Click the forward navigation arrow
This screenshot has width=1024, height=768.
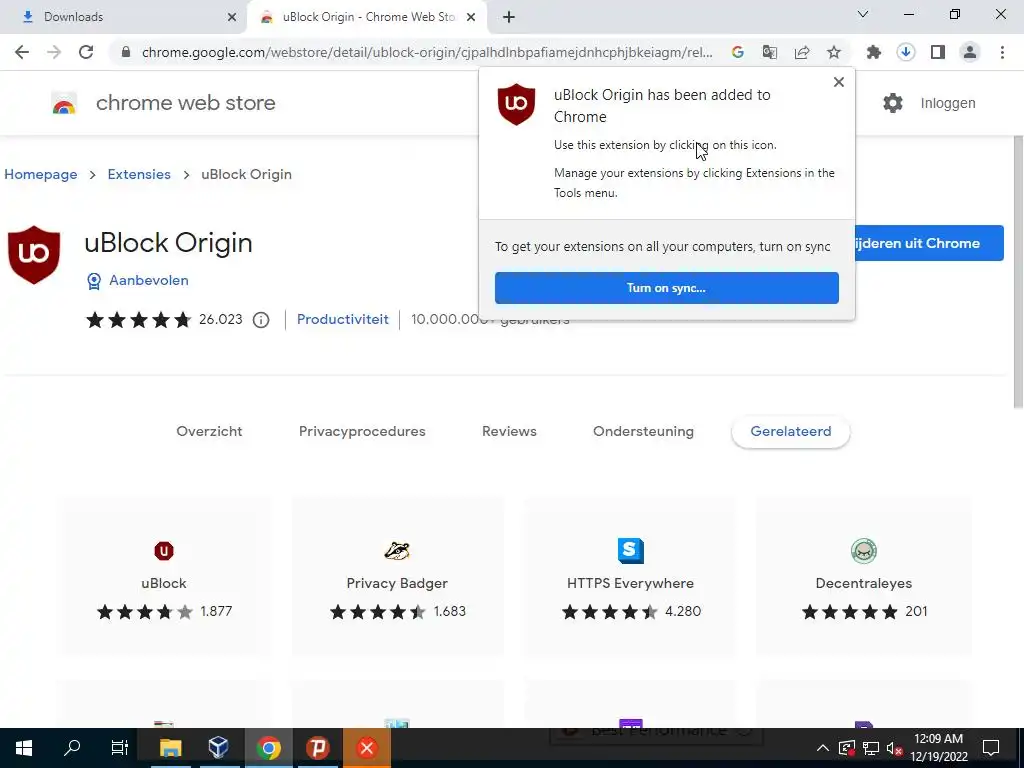tap(54, 52)
